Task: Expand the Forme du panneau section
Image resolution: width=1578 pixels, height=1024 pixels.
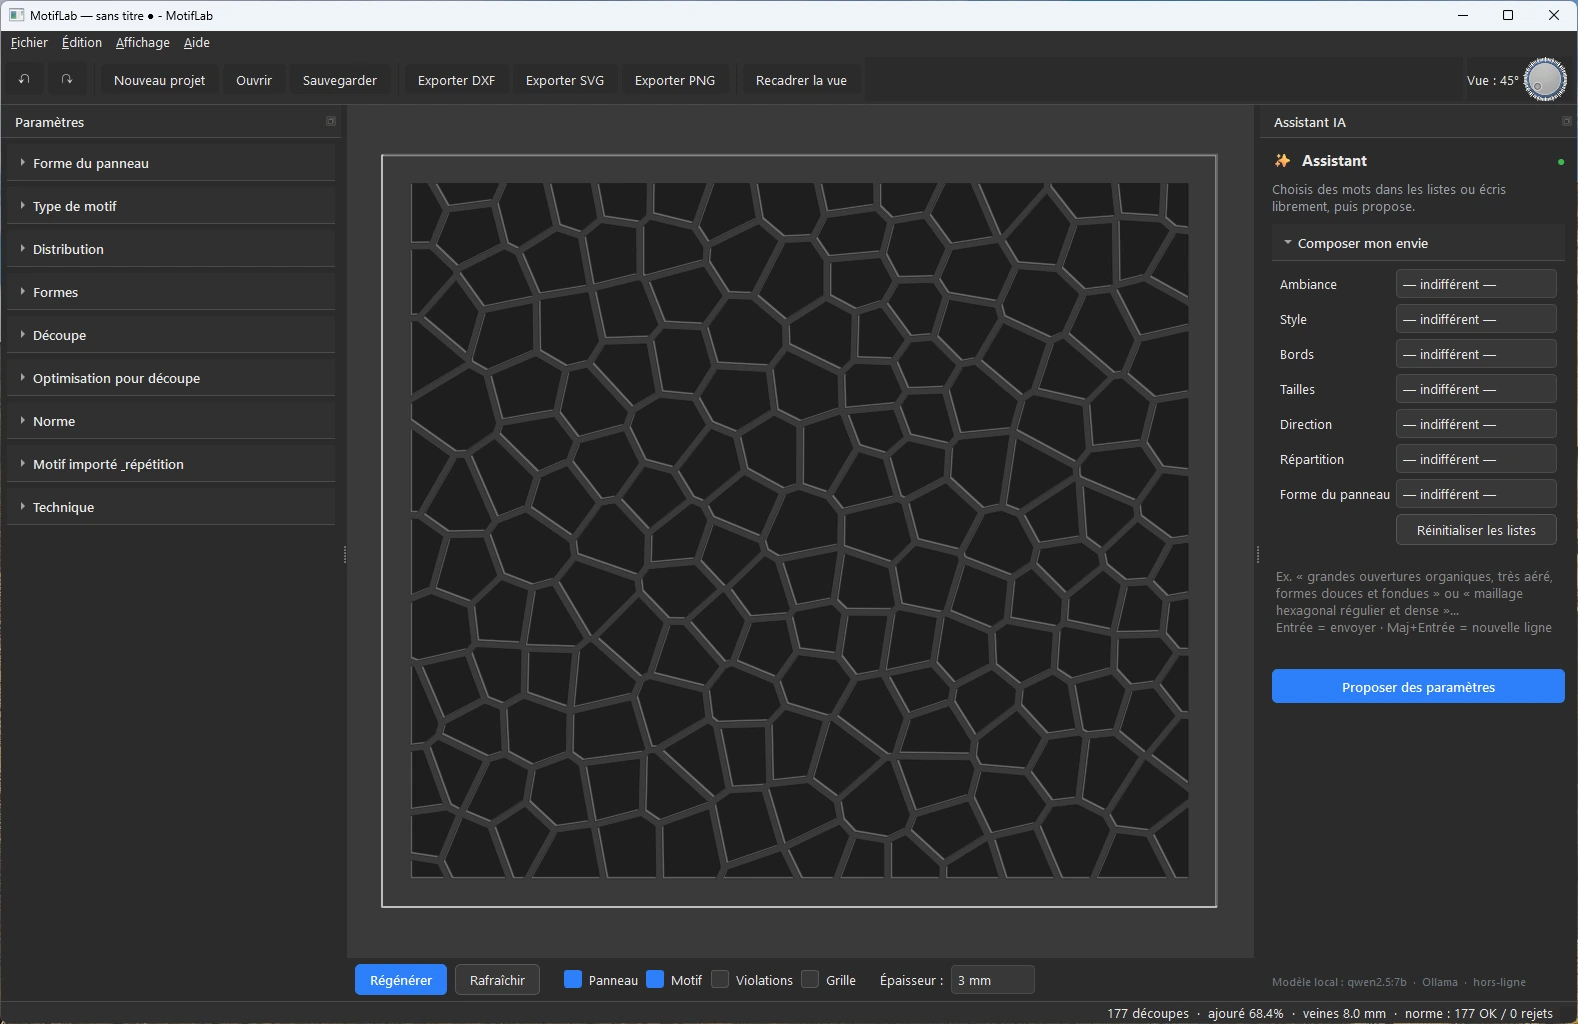Action: coord(171,163)
